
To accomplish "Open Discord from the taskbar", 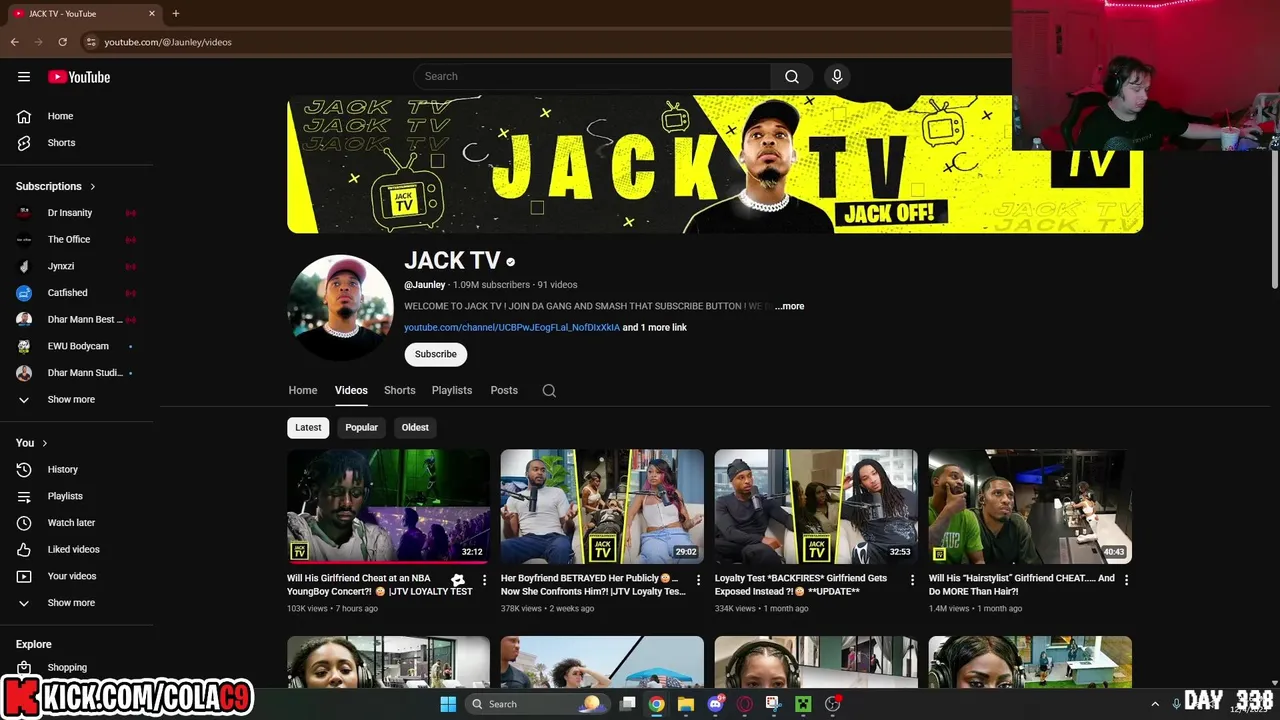I will tap(715, 704).
